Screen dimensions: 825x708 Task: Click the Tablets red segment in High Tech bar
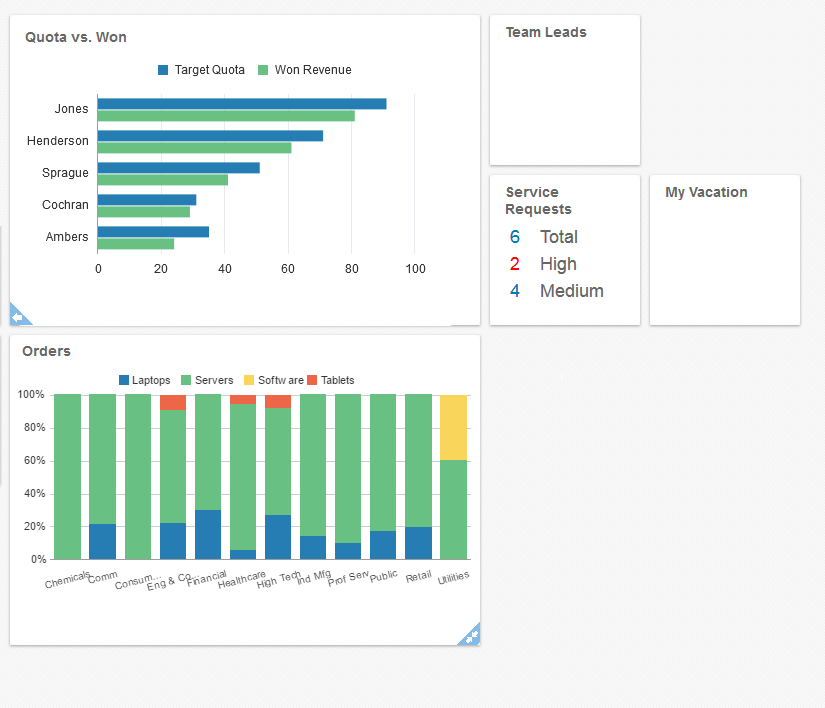coord(278,401)
